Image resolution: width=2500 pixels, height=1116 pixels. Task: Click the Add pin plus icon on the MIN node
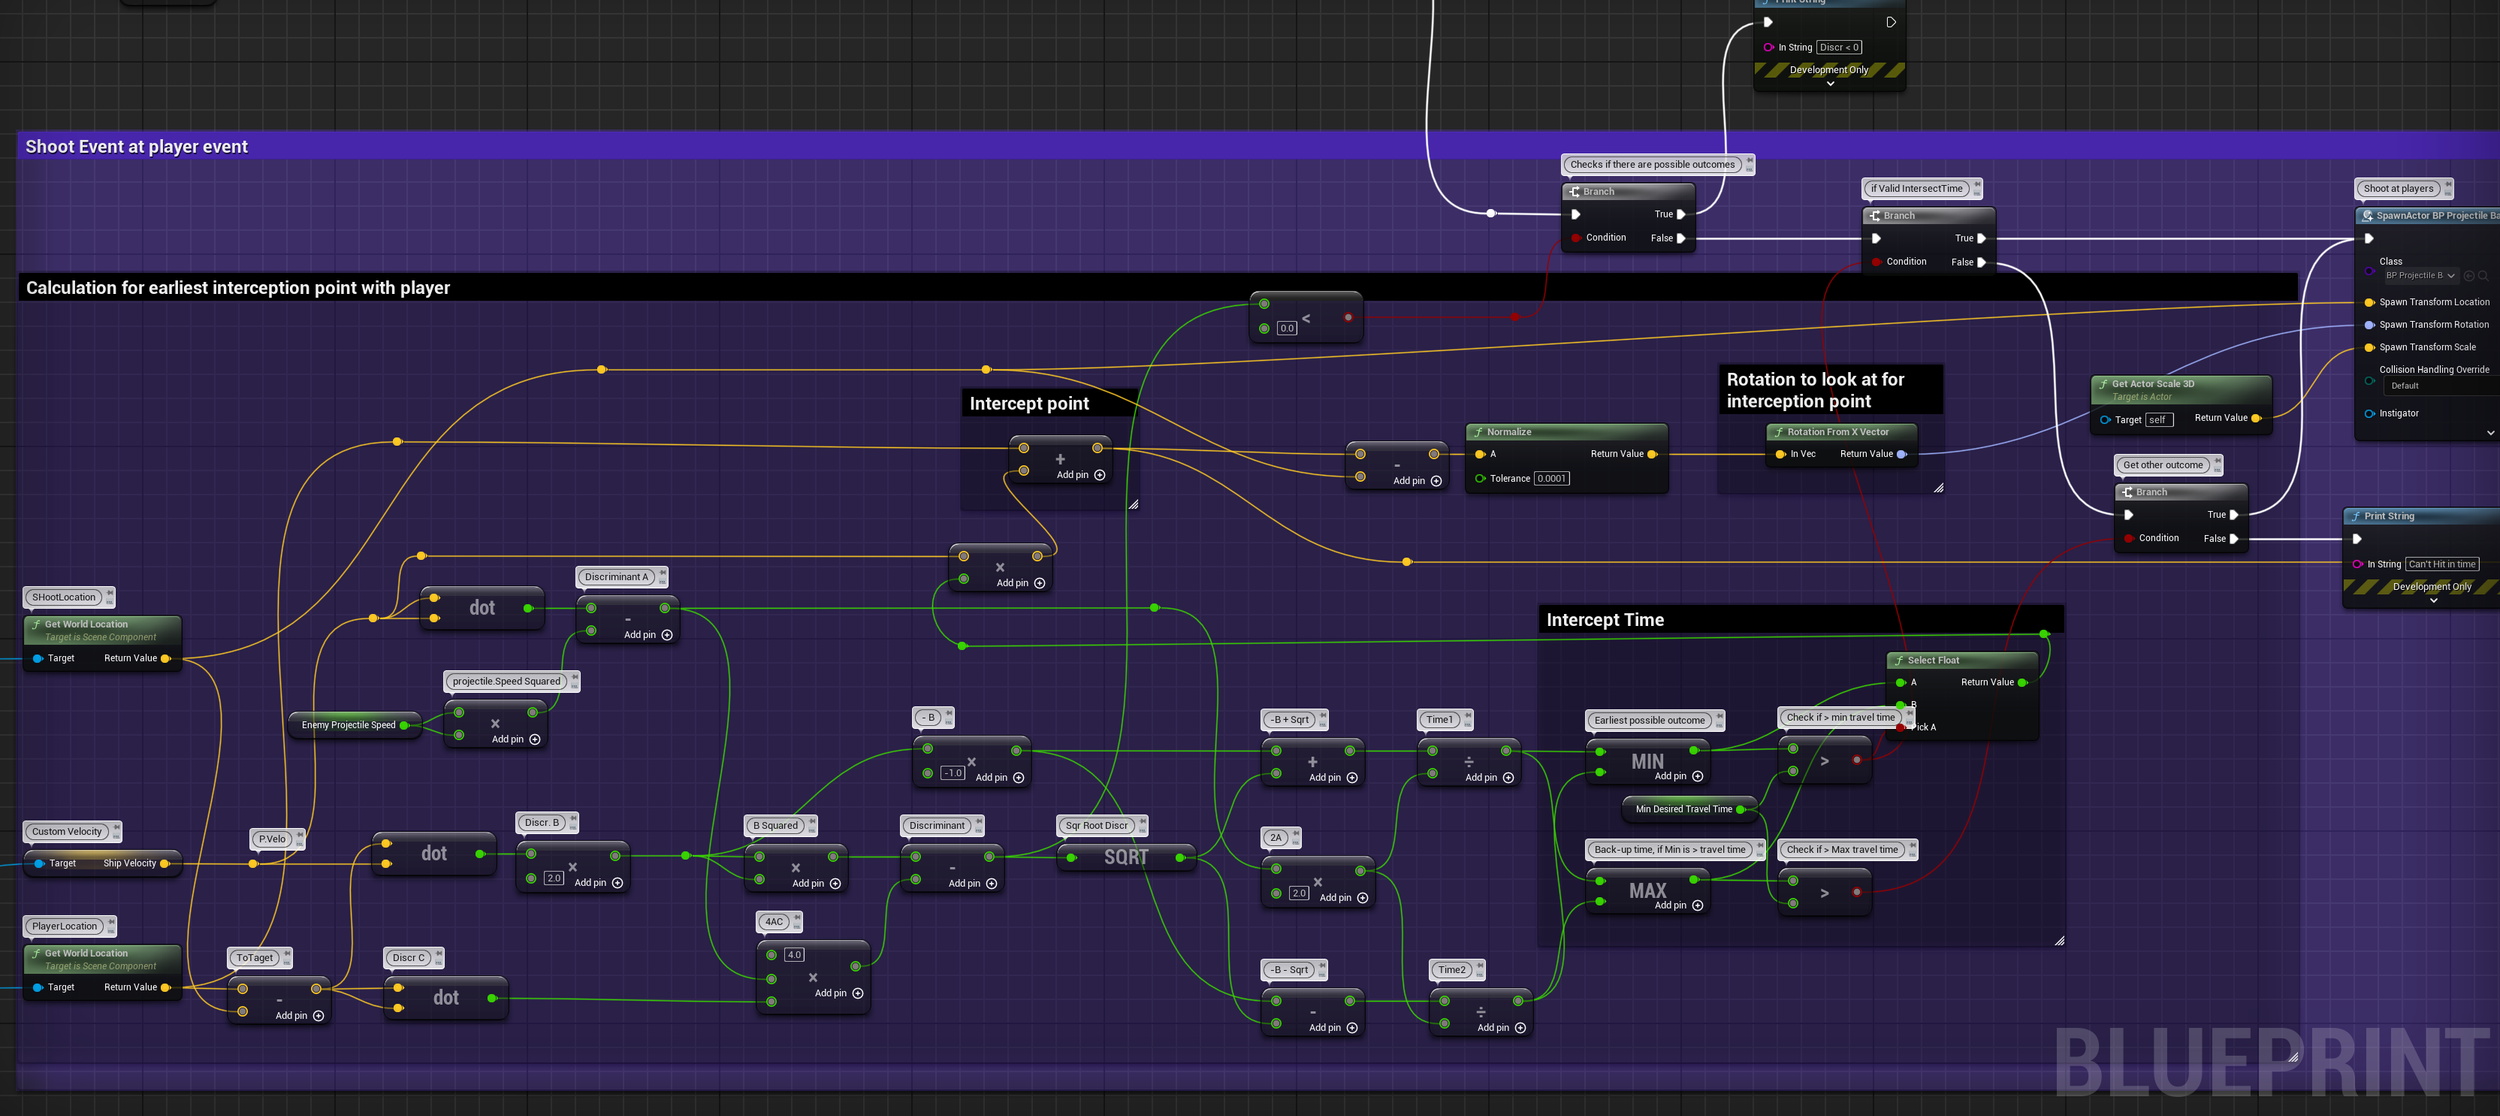tap(1697, 776)
